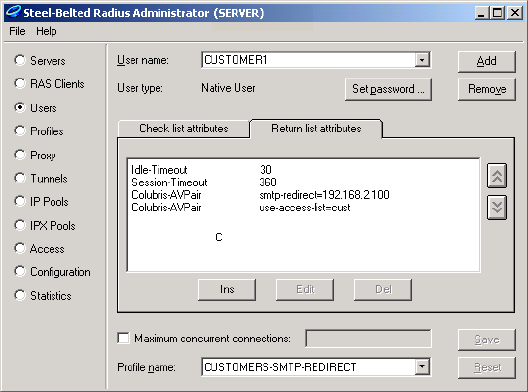Open the Statistics section

click(20, 295)
